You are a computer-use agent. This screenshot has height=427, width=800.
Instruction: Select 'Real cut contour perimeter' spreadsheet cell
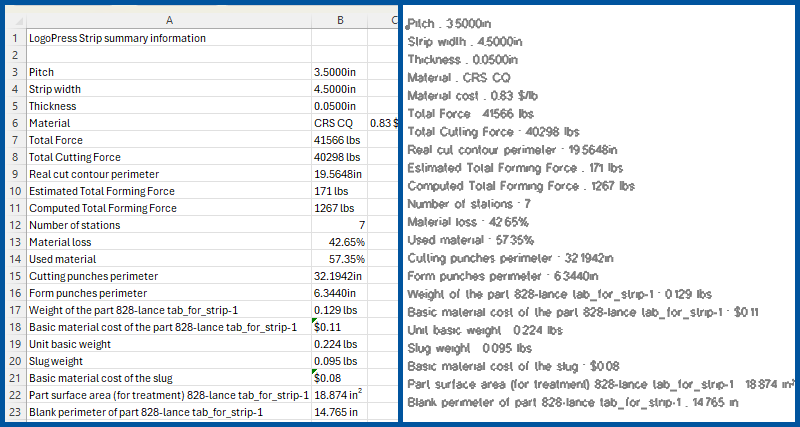(169, 174)
